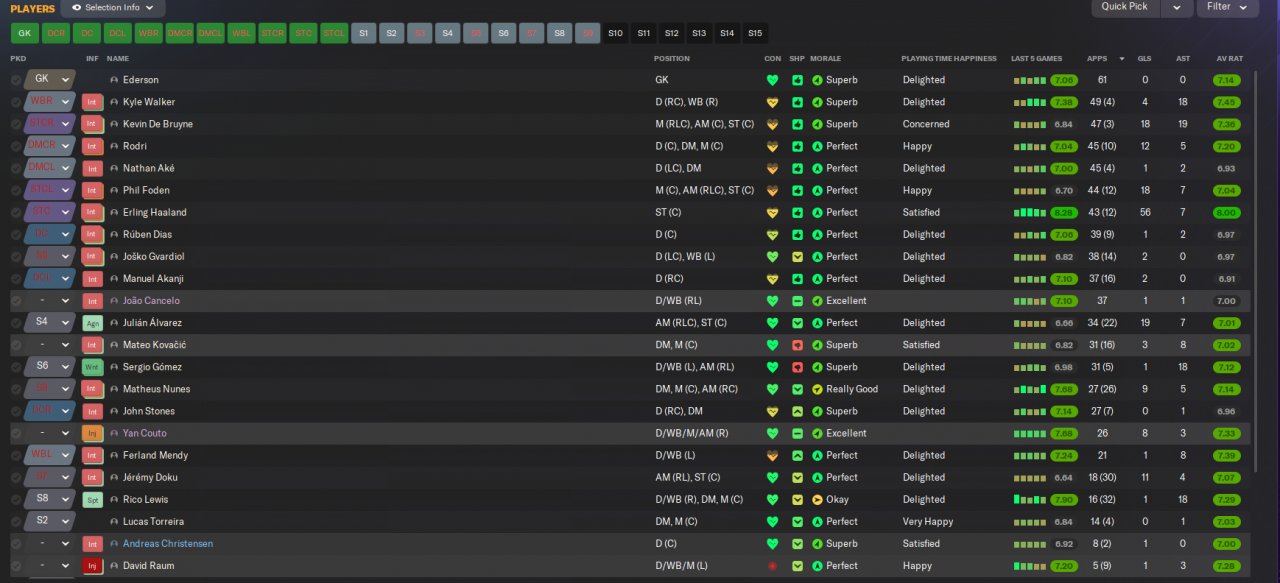
Task: Select the DMCR position slot tab
Action: 179,33
